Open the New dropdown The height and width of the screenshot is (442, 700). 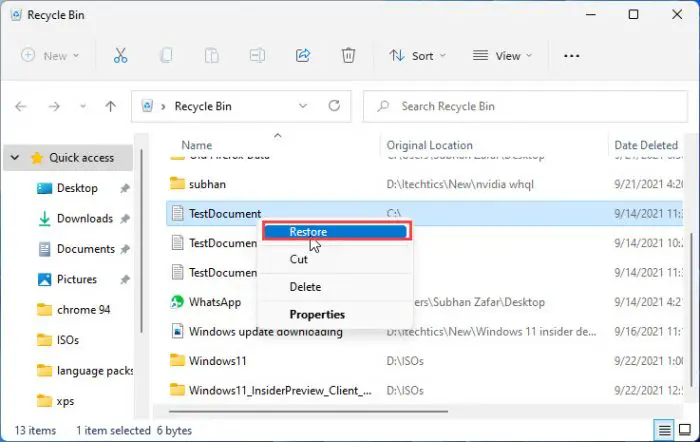50,56
